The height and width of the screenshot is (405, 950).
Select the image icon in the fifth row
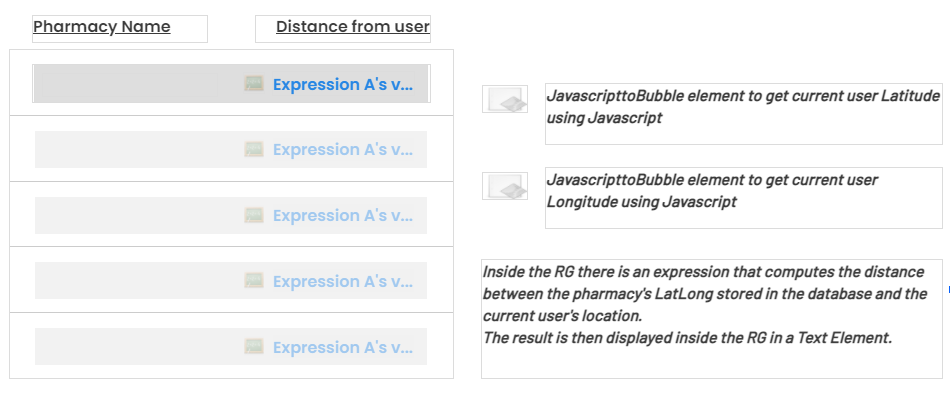point(254,347)
